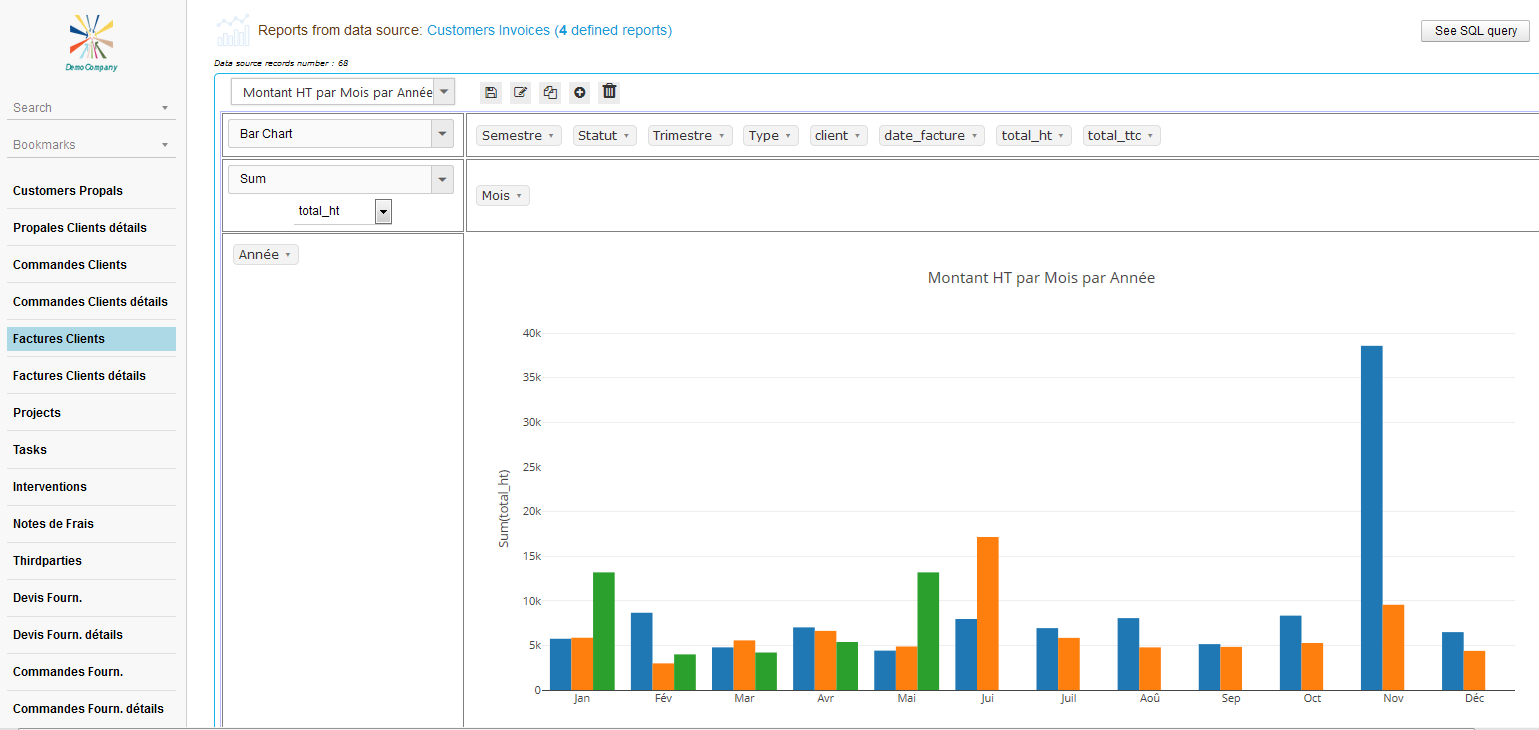The image size is (1539, 730).
Task: Click the tall blue Nov bar
Action: pyautogui.click(x=1371, y=517)
